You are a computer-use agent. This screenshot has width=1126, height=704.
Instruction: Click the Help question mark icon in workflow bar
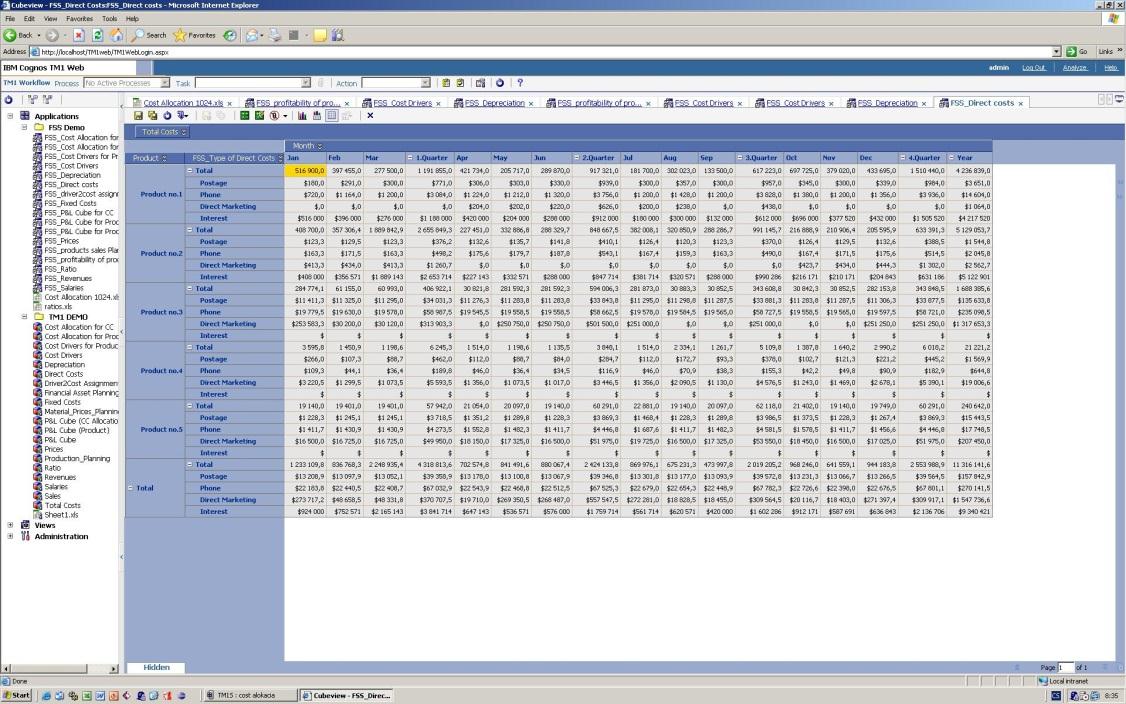(x=520, y=83)
